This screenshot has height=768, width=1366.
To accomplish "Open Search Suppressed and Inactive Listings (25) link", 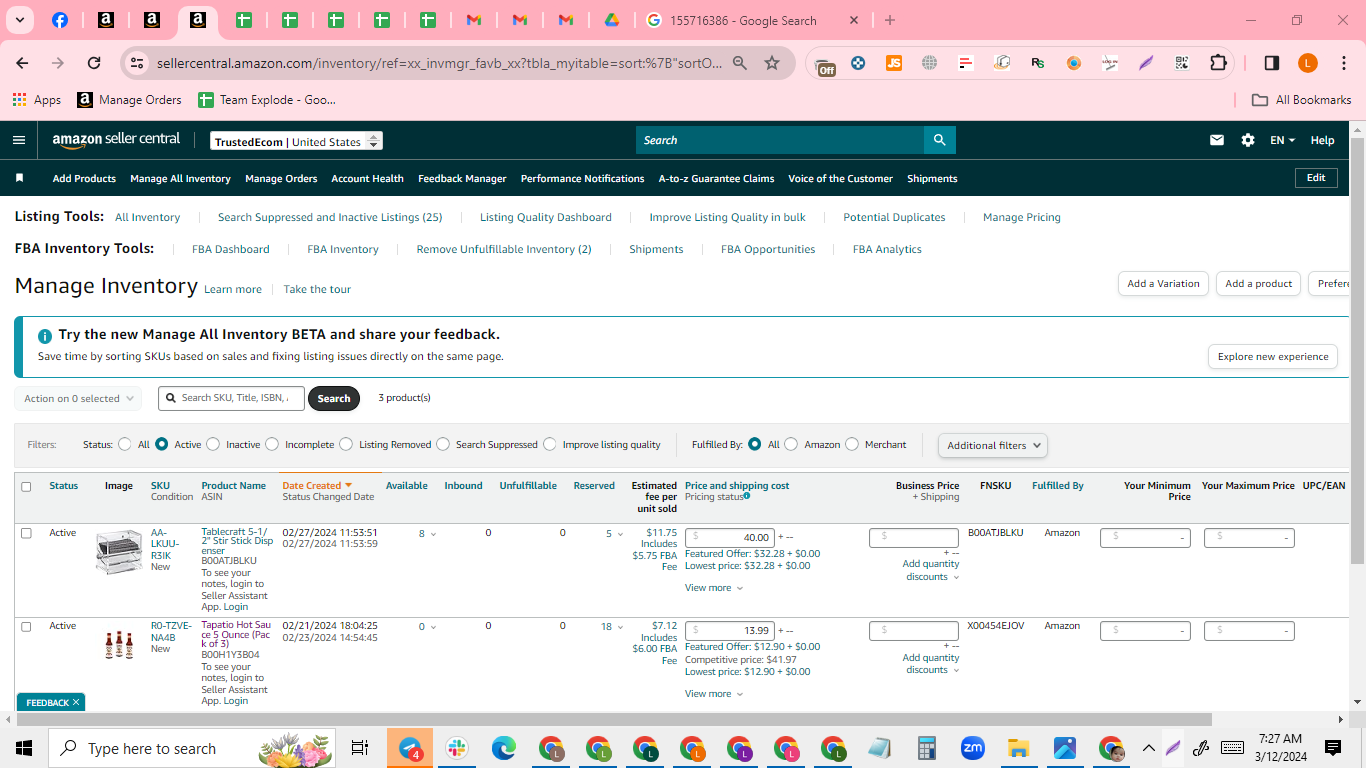I will point(330,218).
